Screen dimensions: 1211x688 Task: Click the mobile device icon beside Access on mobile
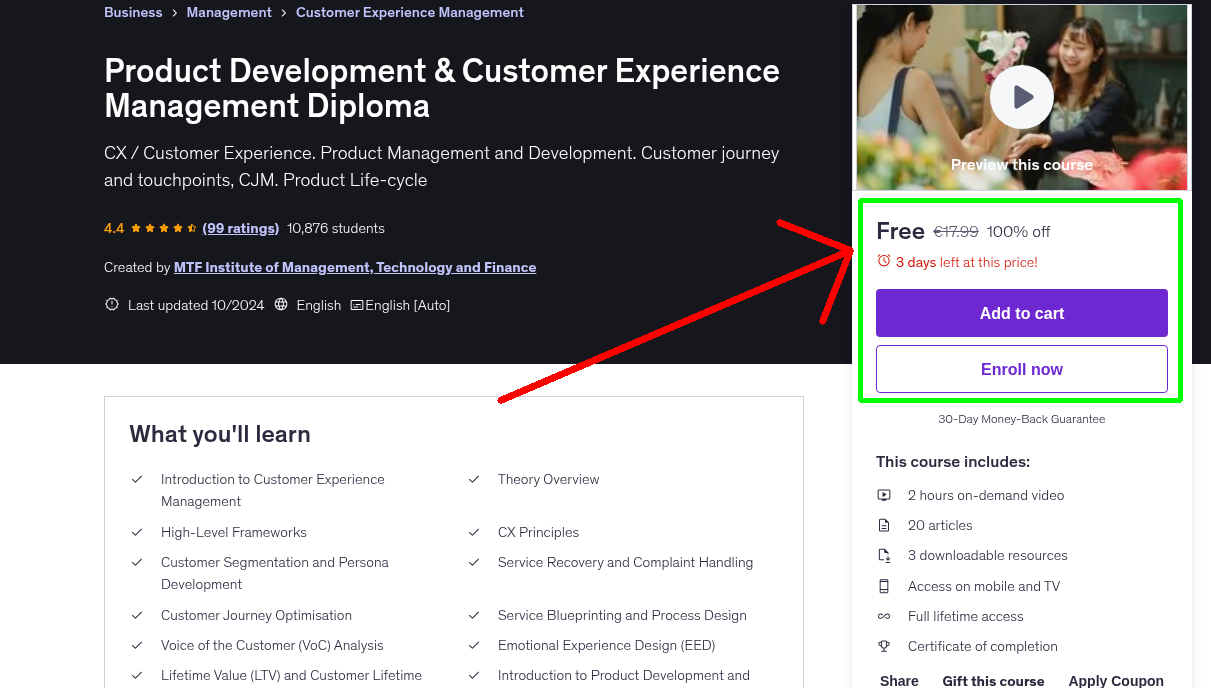884,586
